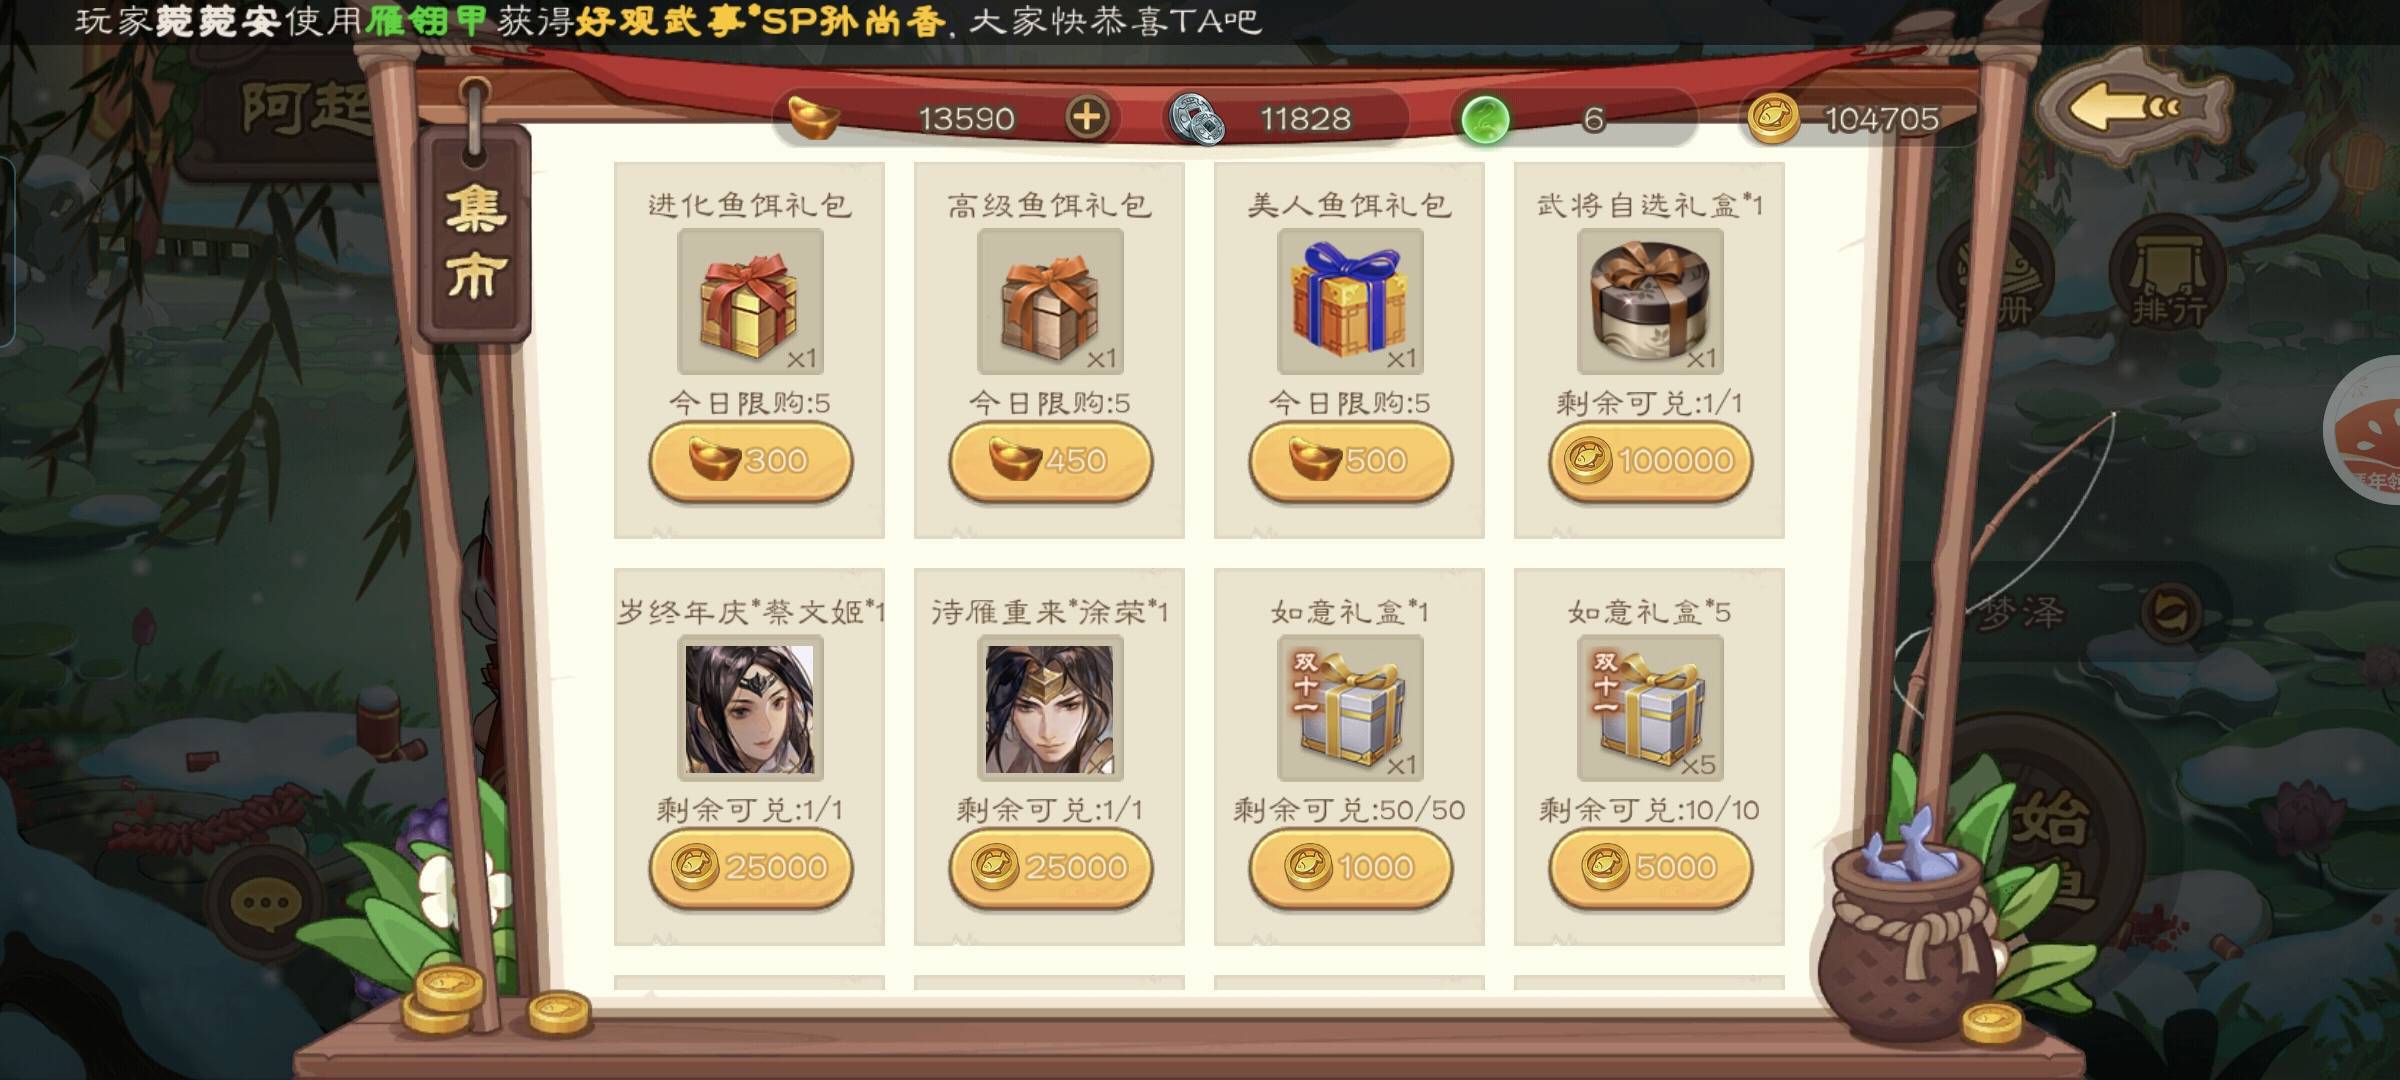View 涂荣 character portrait
This screenshot has width=2400, height=1080.
coord(1050,708)
